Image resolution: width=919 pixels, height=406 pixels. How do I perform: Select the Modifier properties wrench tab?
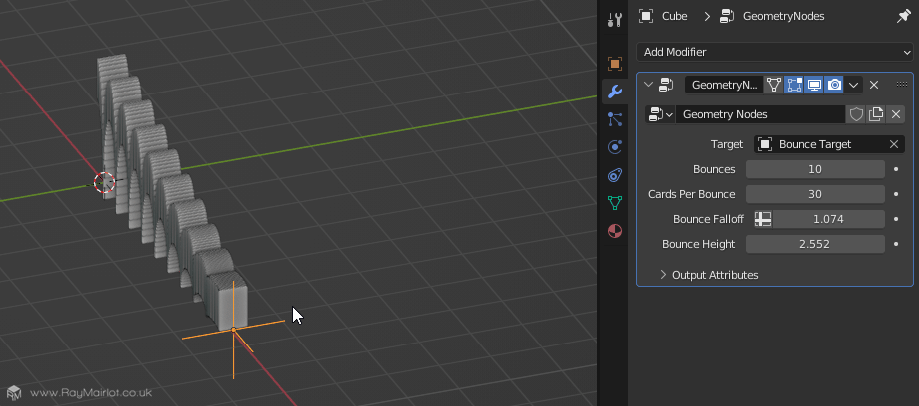click(614, 91)
